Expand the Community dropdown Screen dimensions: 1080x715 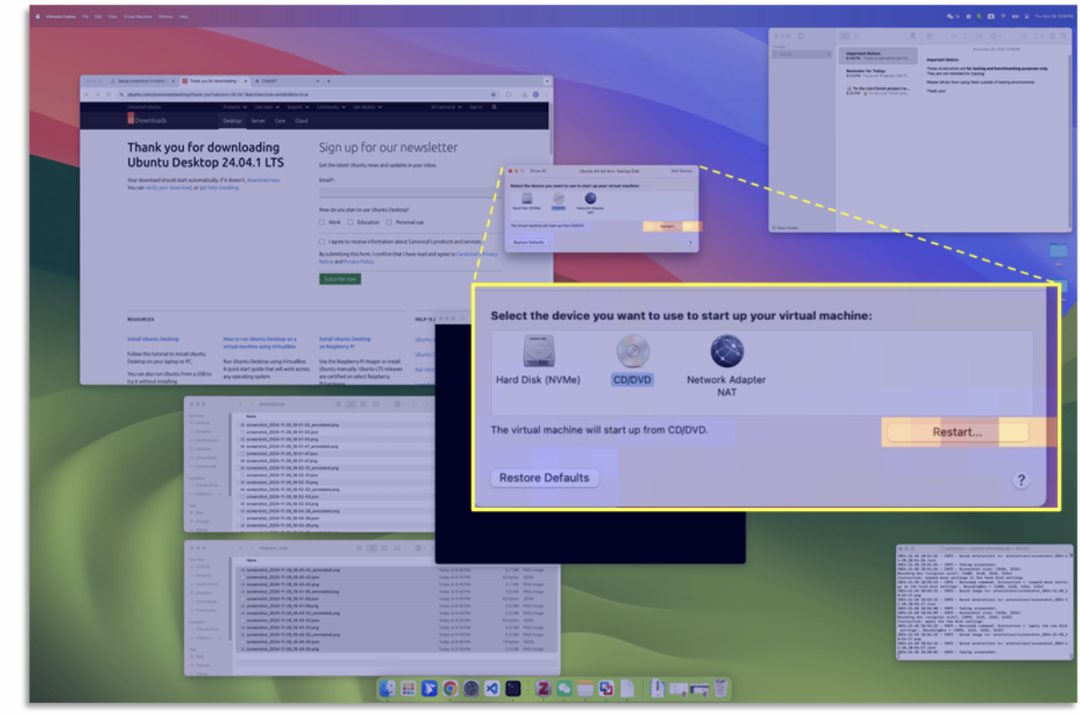click(x=331, y=107)
